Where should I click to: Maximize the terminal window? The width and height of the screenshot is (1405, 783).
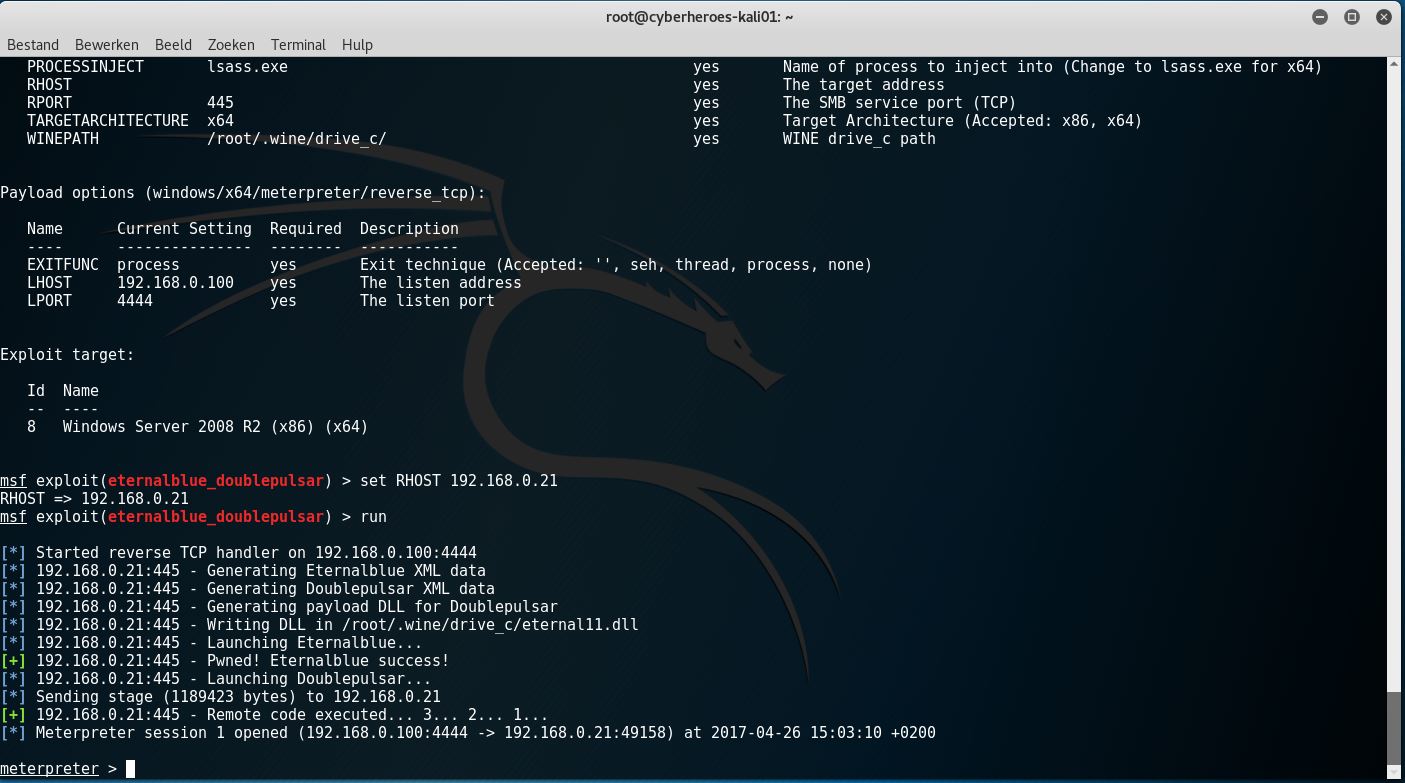pos(1352,17)
